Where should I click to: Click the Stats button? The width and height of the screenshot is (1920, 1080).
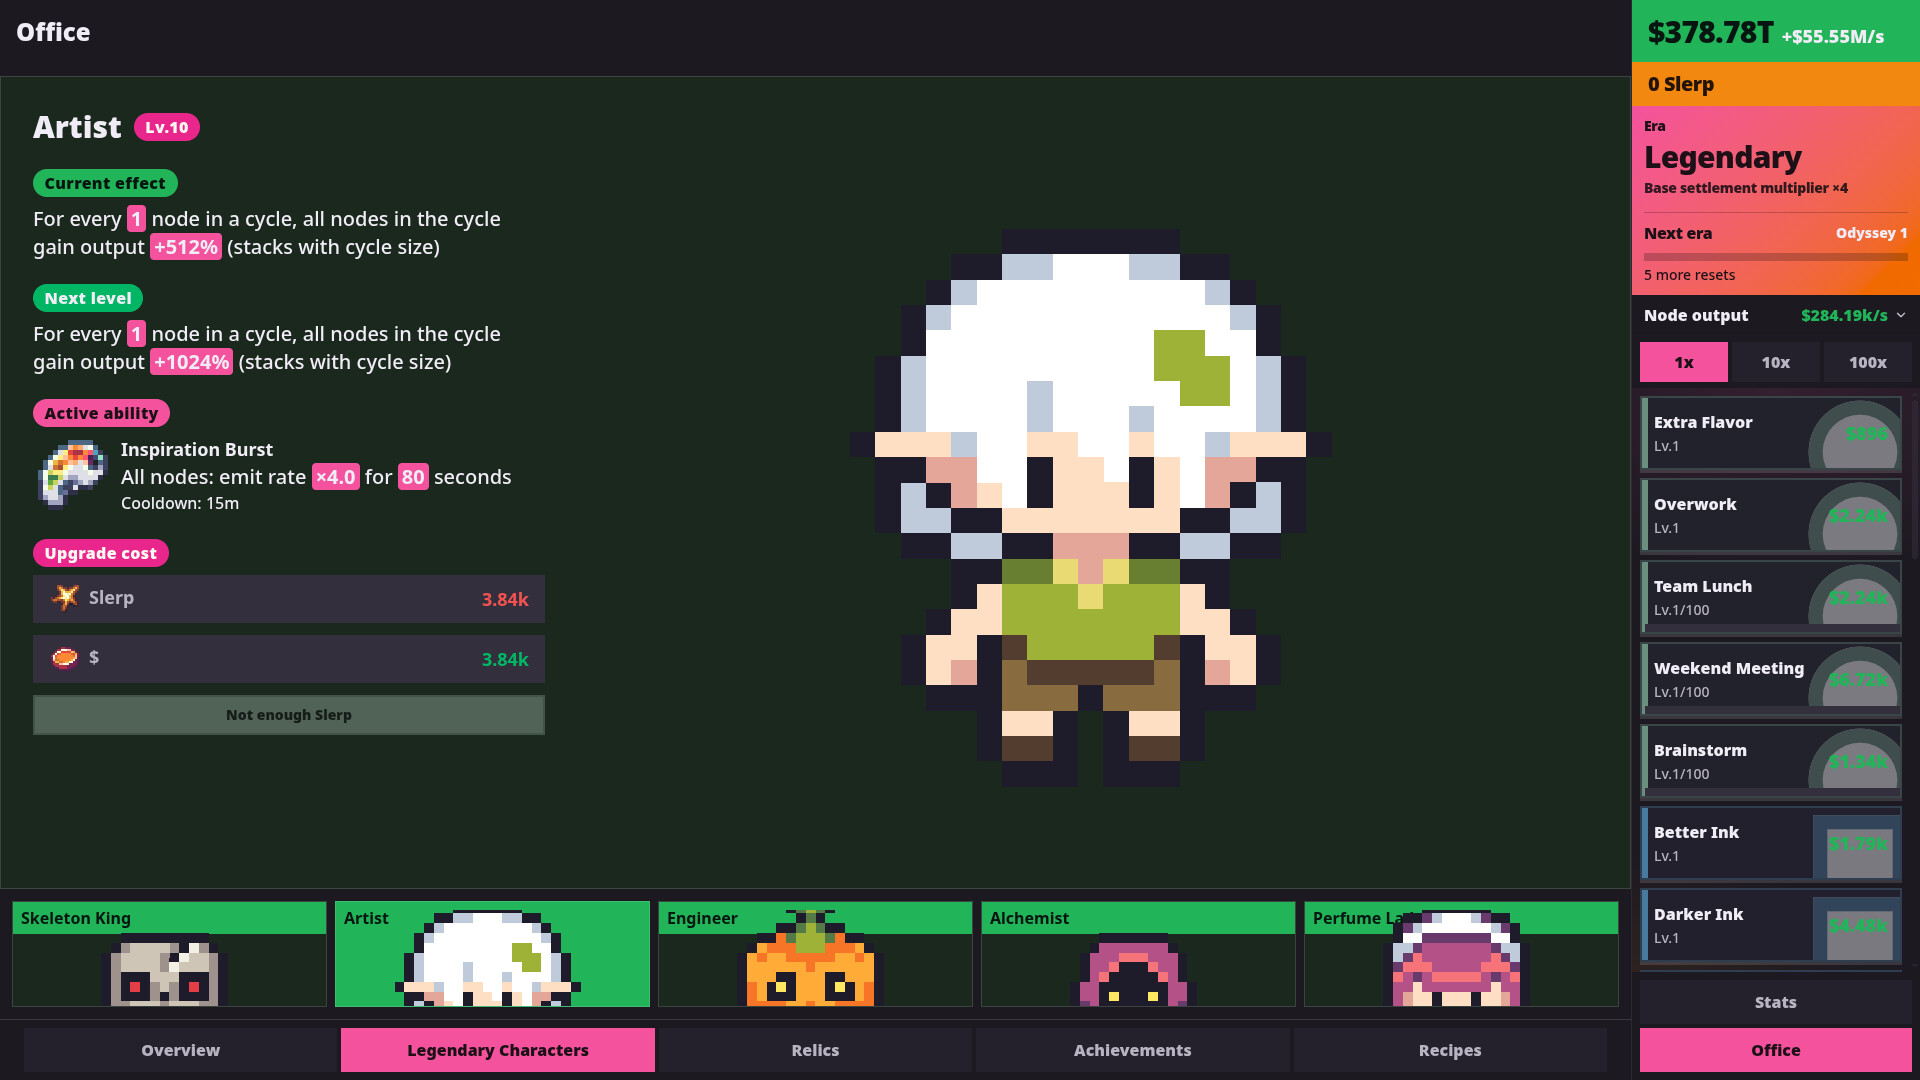[x=1776, y=1002]
